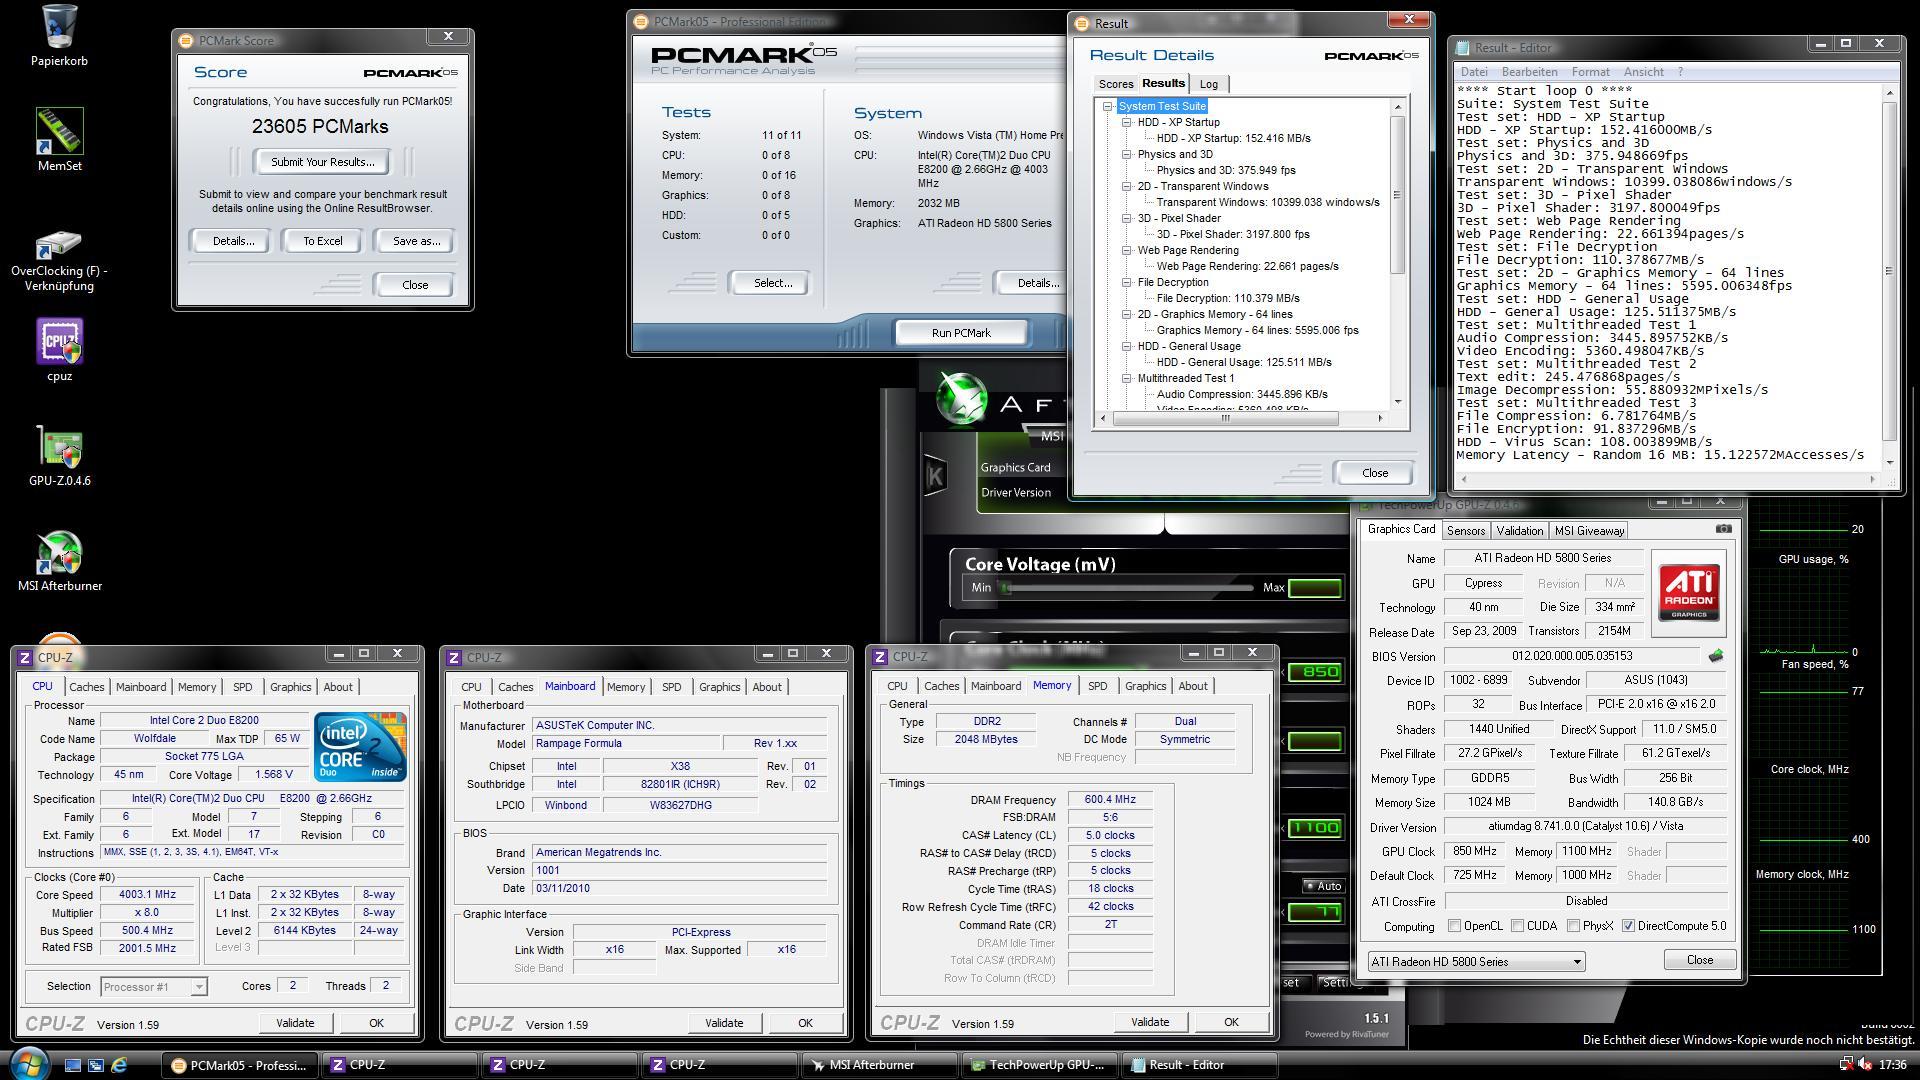Uncheck the DirectCompute 5.0 checkbox
This screenshot has width=1920, height=1080.
(1628, 926)
